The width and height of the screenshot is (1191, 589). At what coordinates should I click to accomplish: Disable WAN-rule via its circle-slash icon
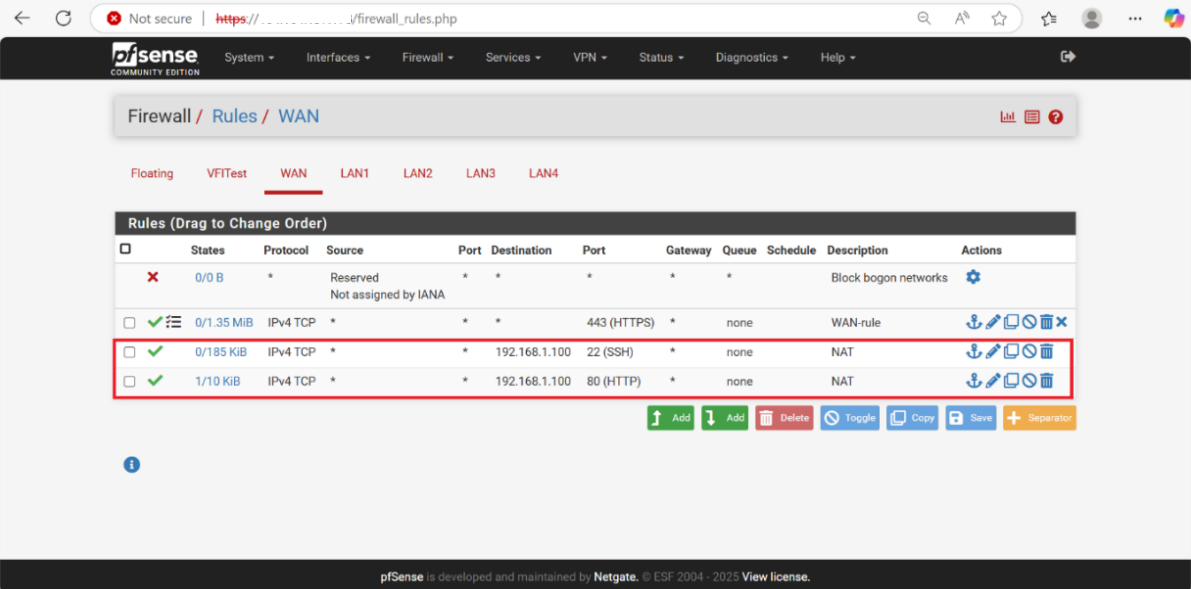pos(1029,322)
